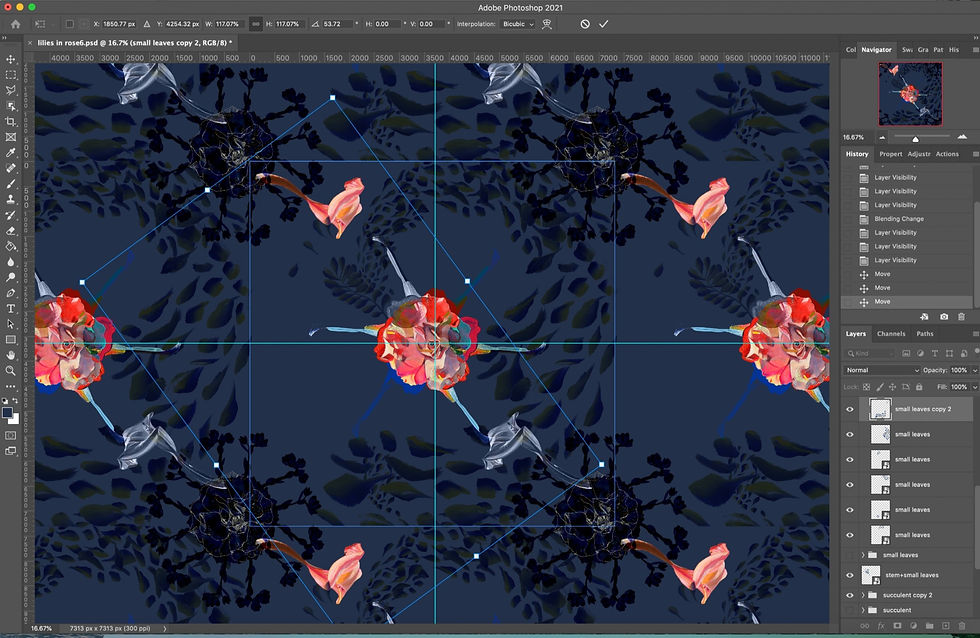Click the Navigator zoom slider handle
The width and height of the screenshot is (980, 638).
click(915, 138)
